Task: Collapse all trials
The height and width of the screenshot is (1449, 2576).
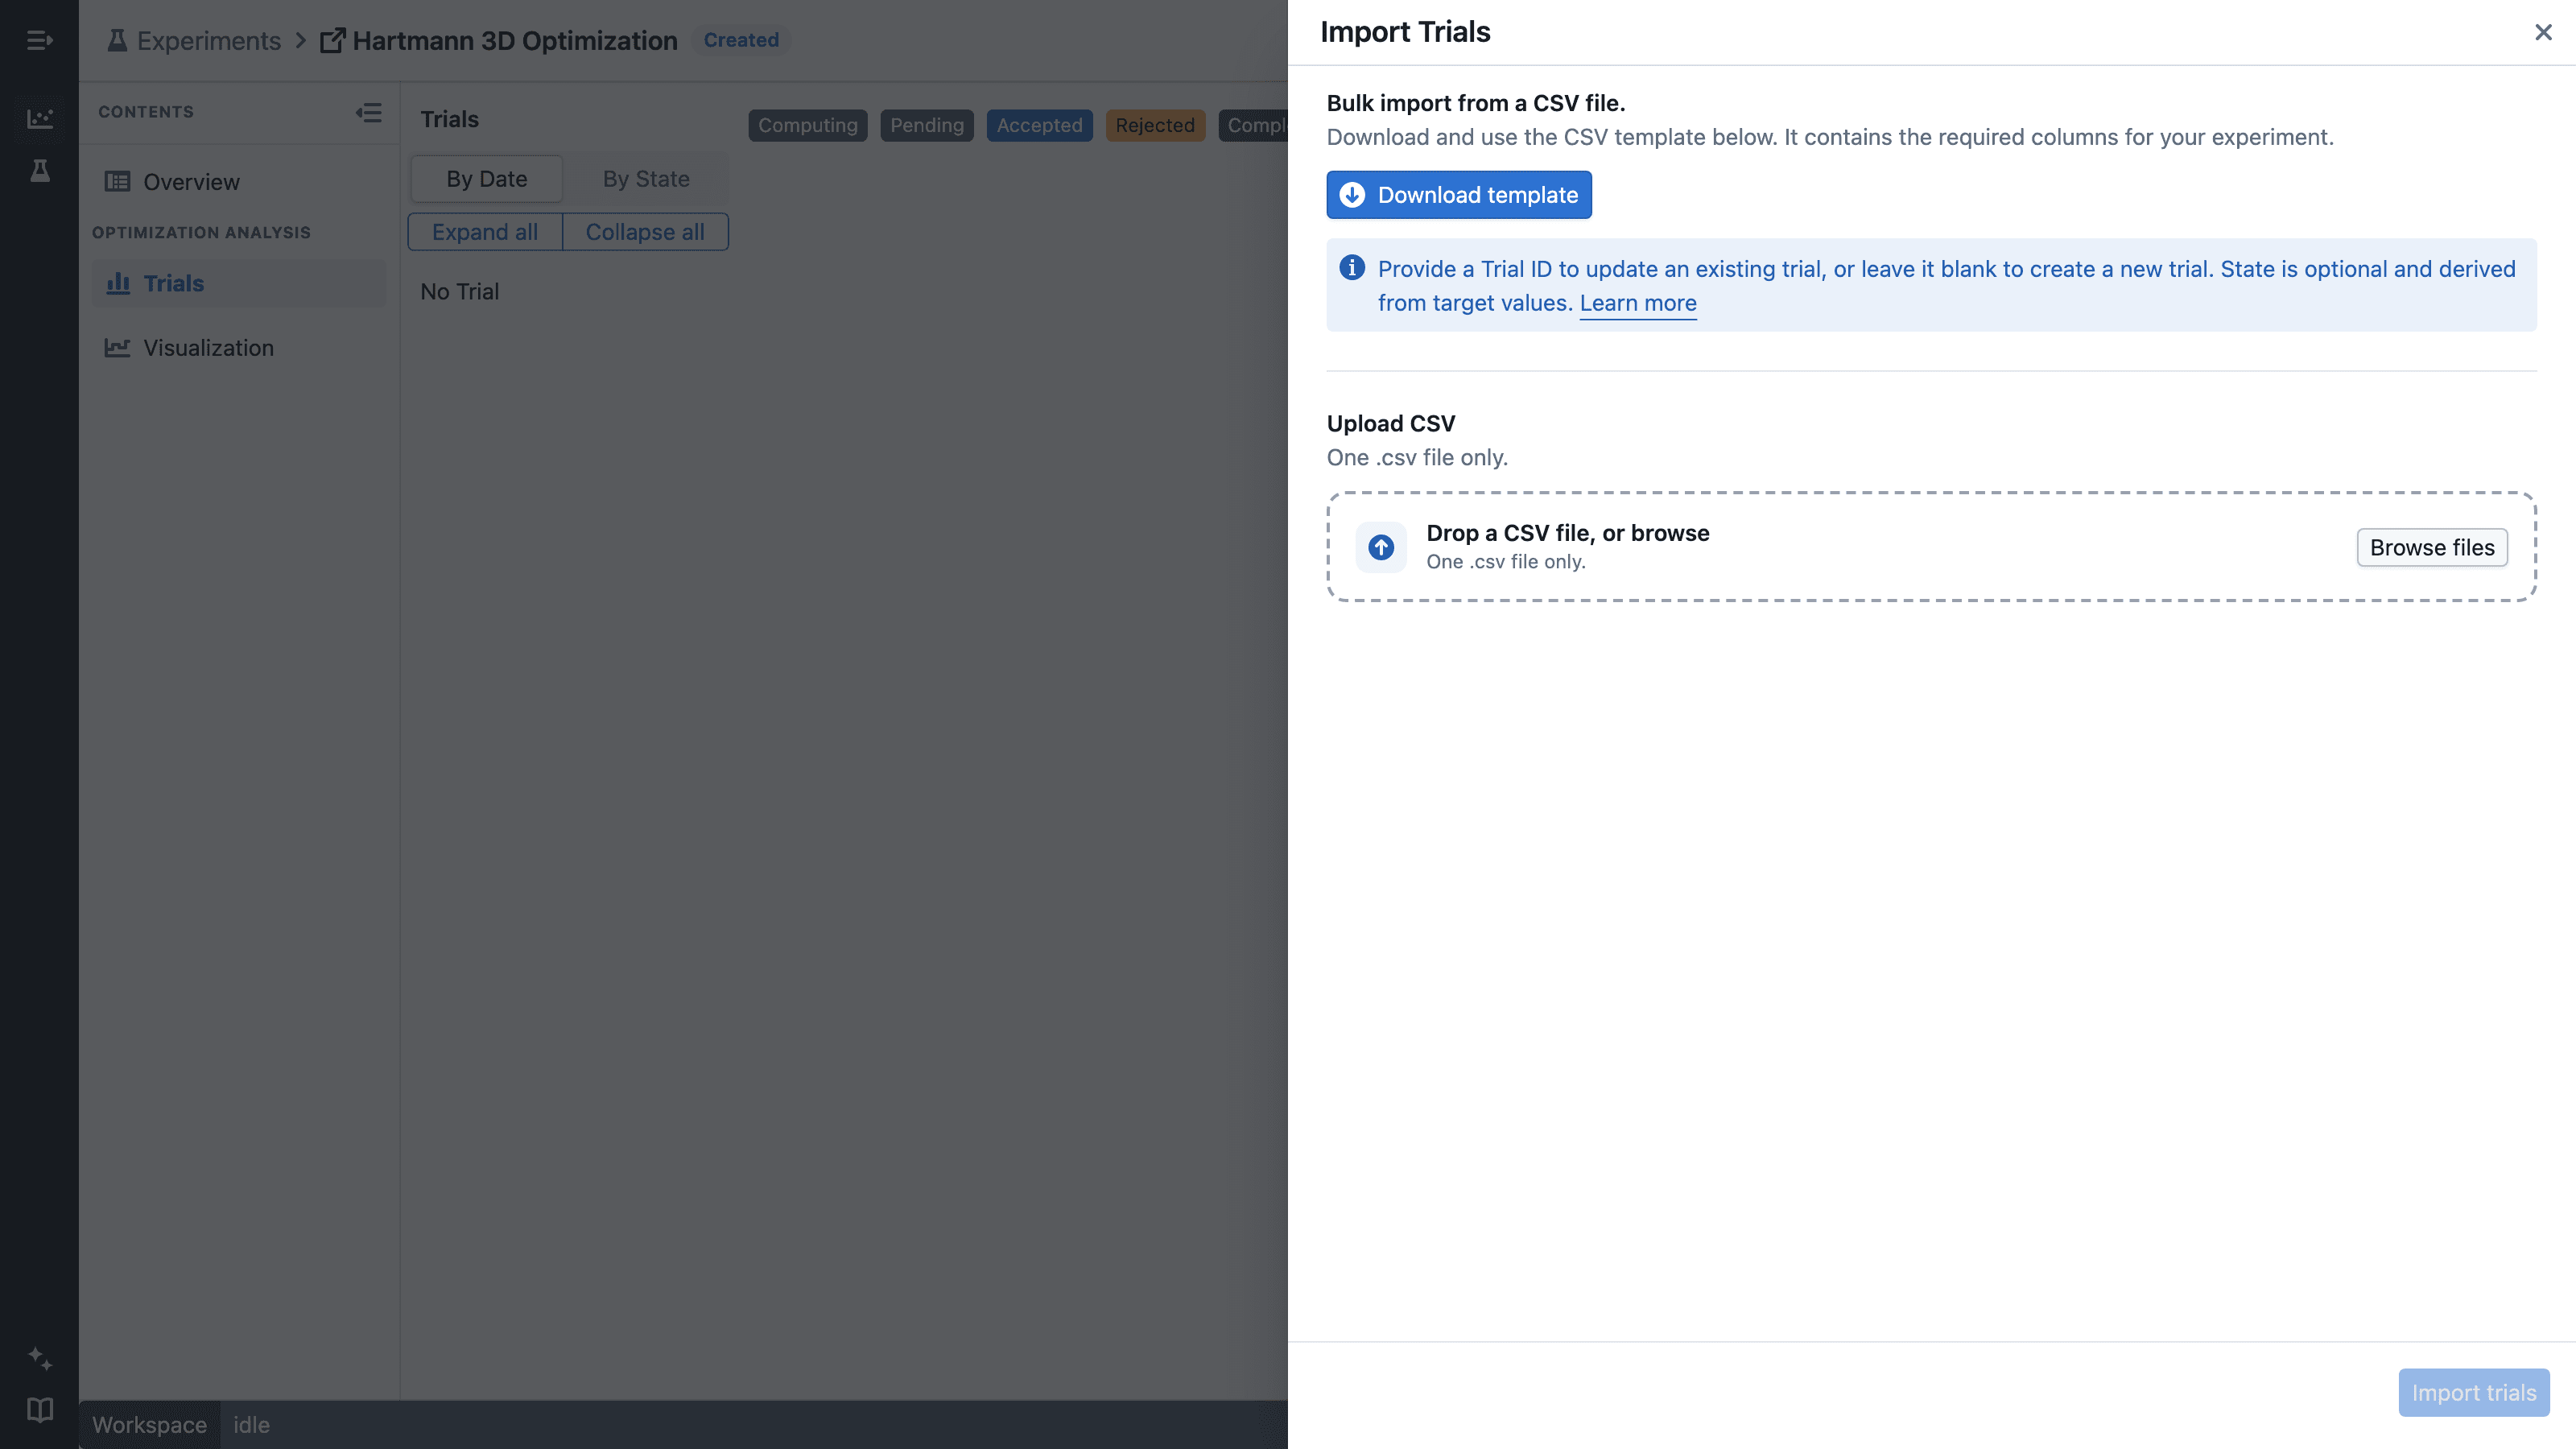Action: coord(645,232)
